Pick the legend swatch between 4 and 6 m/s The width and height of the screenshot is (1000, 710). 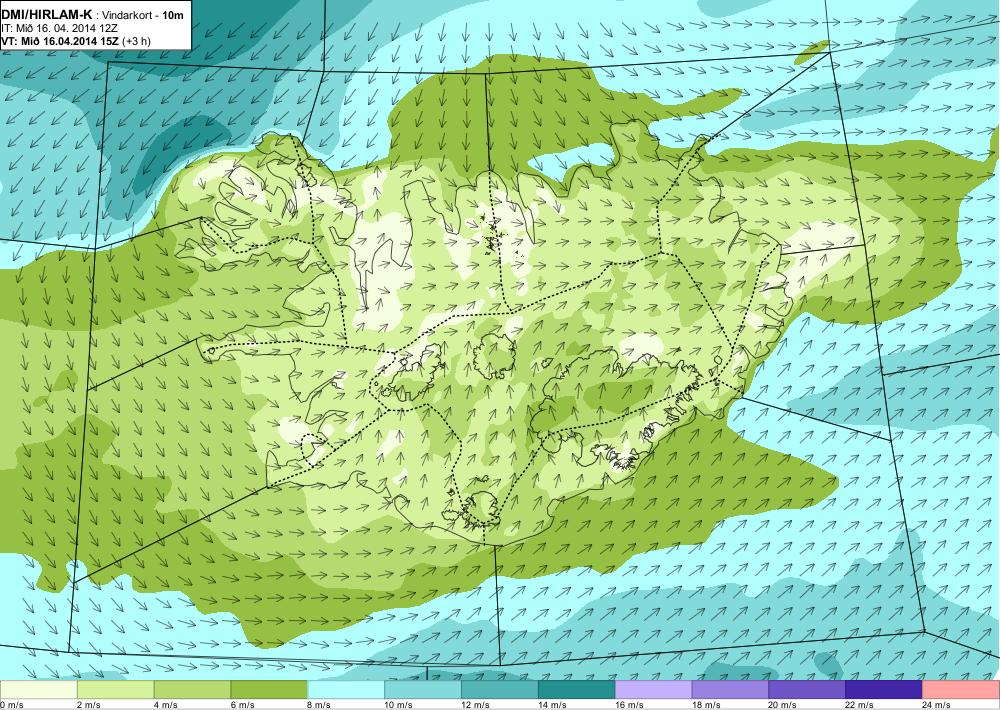click(x=192, y=690)
